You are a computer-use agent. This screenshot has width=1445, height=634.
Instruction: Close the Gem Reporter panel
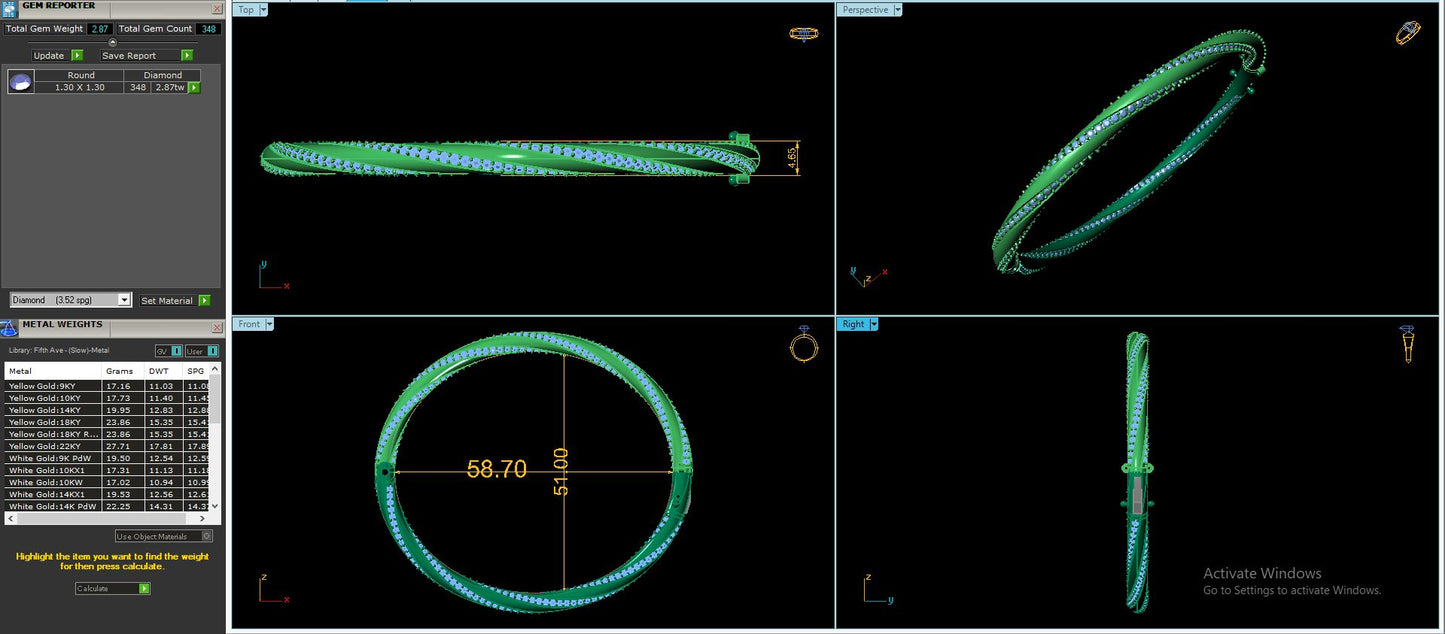click(x=217, y=9)
